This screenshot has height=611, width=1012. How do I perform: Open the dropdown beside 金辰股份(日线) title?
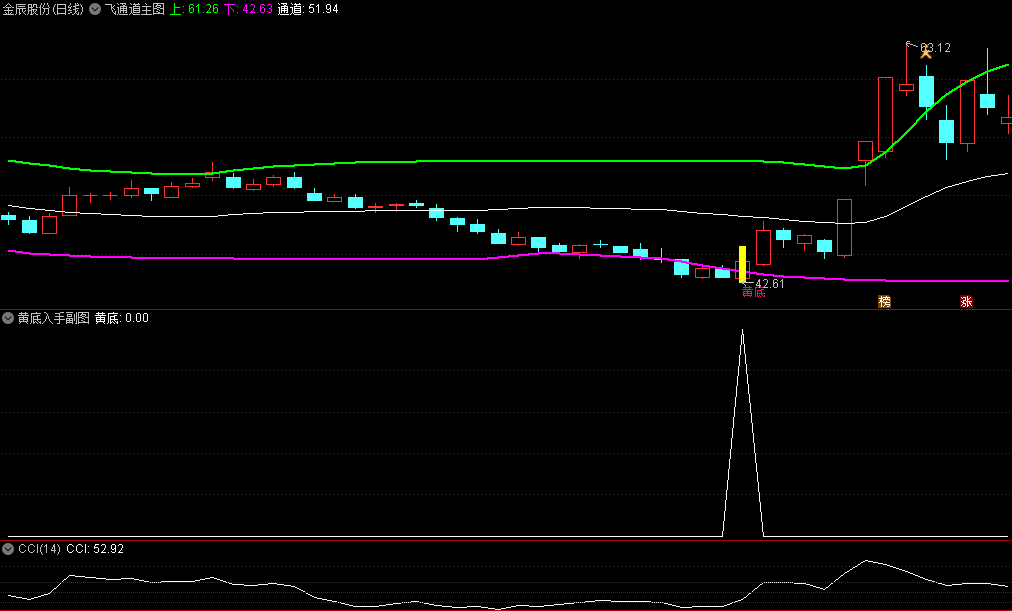tap(95, 9)
